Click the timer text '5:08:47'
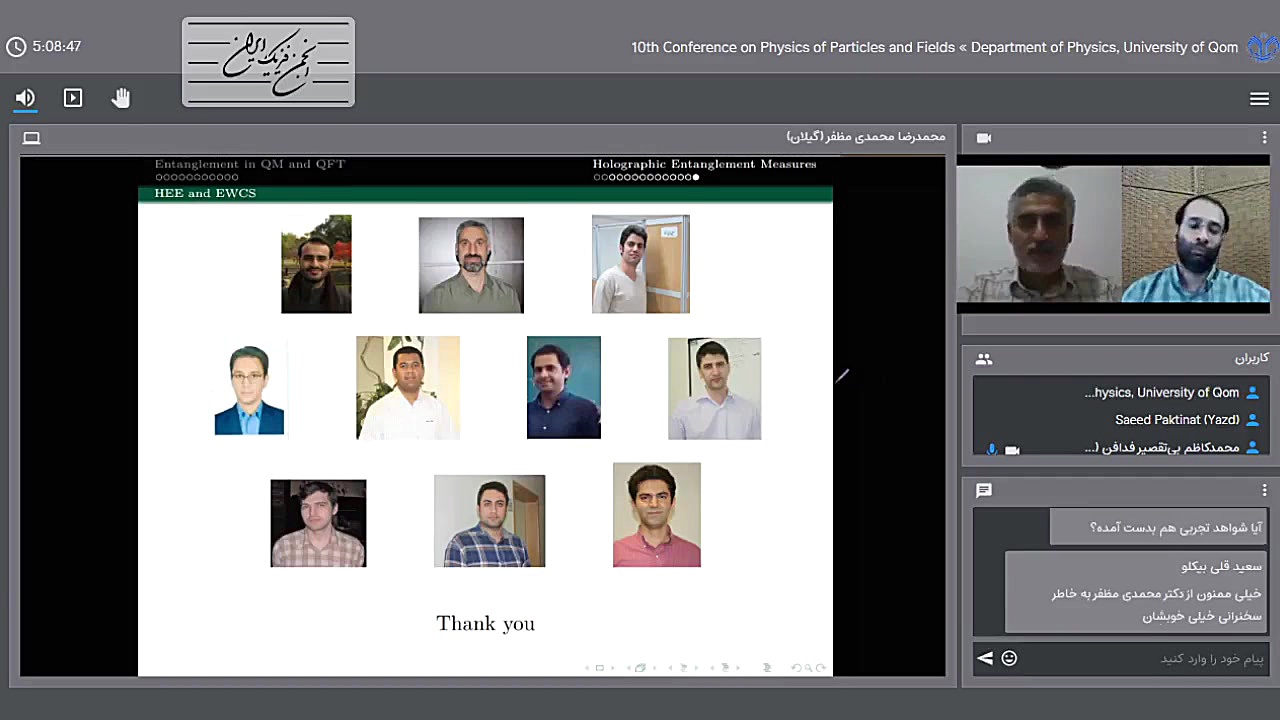The image size is (1280, 720). [x=57, y=47]
